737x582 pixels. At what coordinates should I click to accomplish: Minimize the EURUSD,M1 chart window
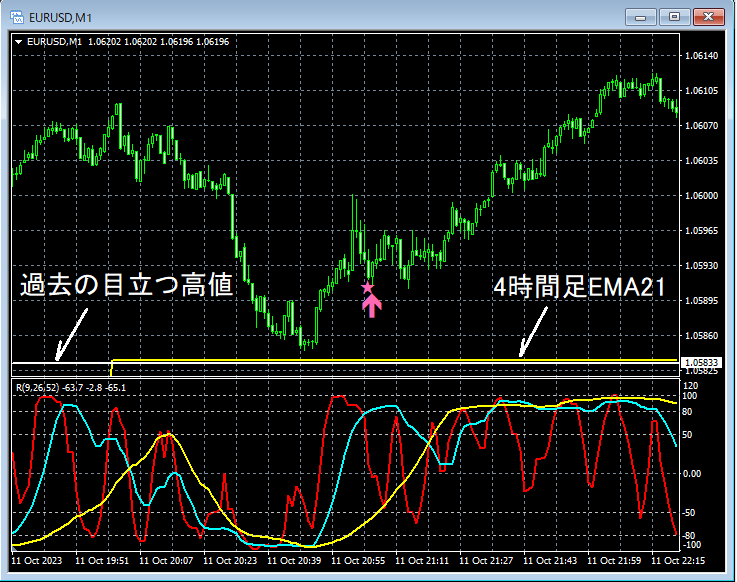tap(640, 17)
